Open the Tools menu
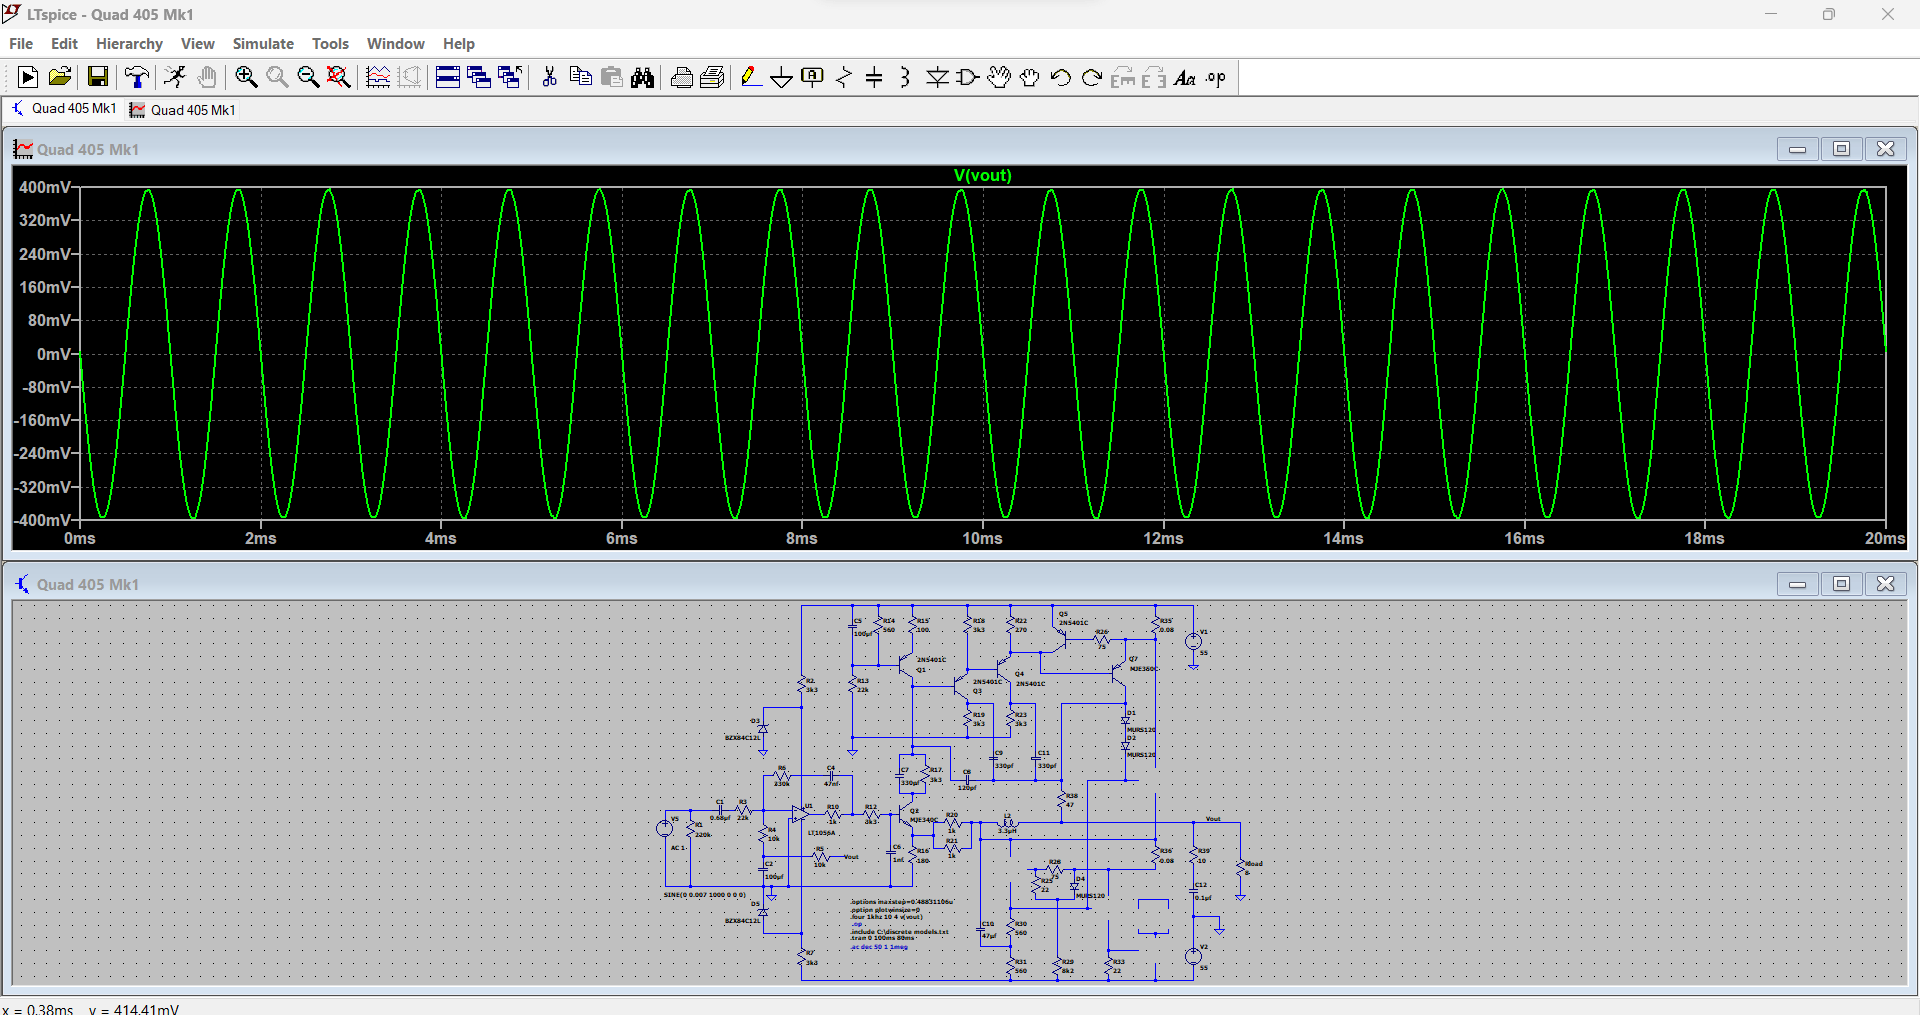Screen dimensions: 1920x1015 pos(330,44)
